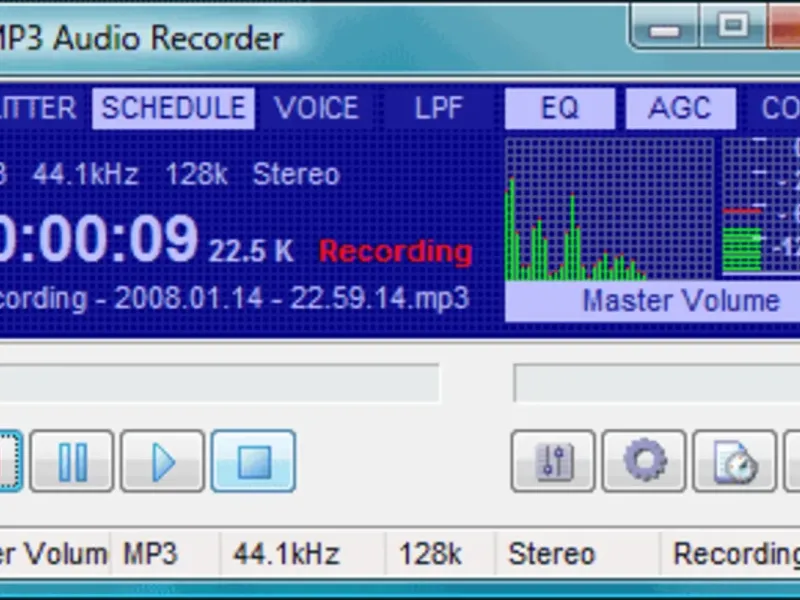Click 44.1kHz in the blue display
The height and width of the screenshot is (600, 800).
click(86, 174)
